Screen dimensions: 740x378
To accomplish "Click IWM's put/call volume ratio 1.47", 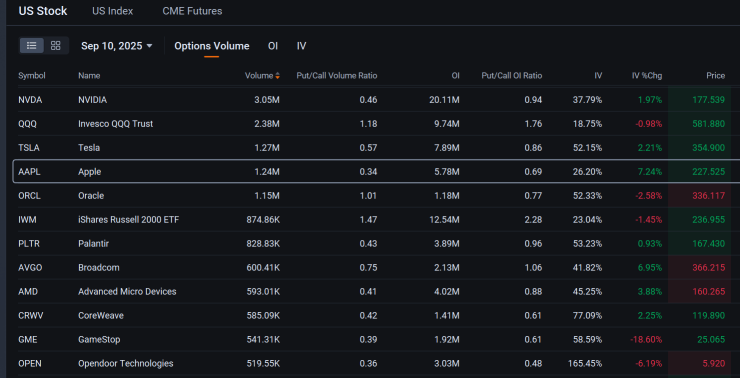I will [370, 220].
